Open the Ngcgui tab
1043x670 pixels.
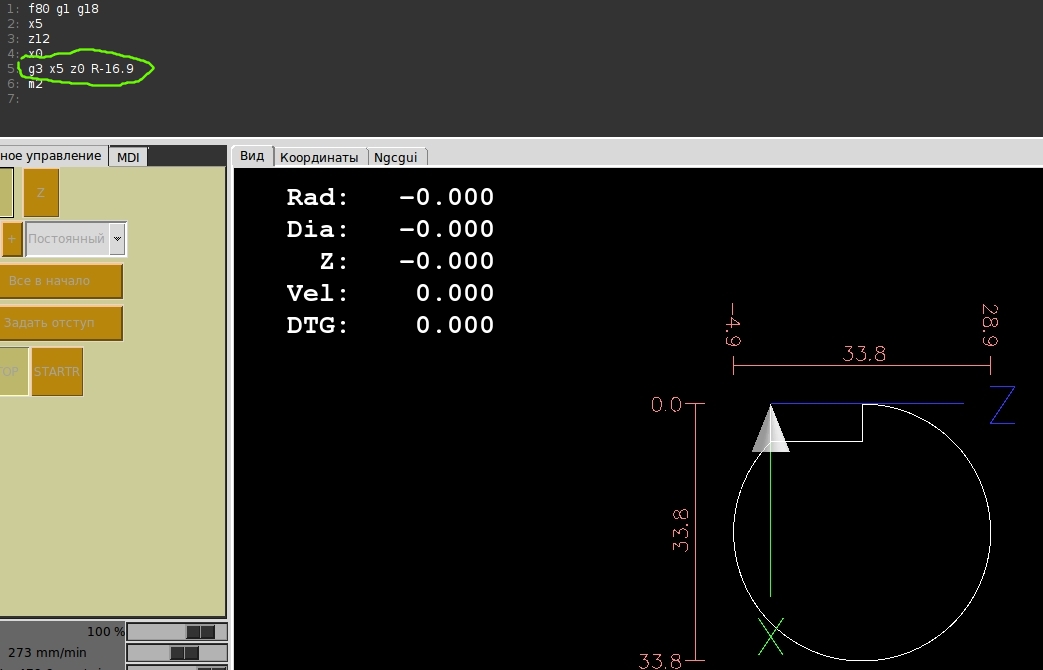tap(396, 158)
